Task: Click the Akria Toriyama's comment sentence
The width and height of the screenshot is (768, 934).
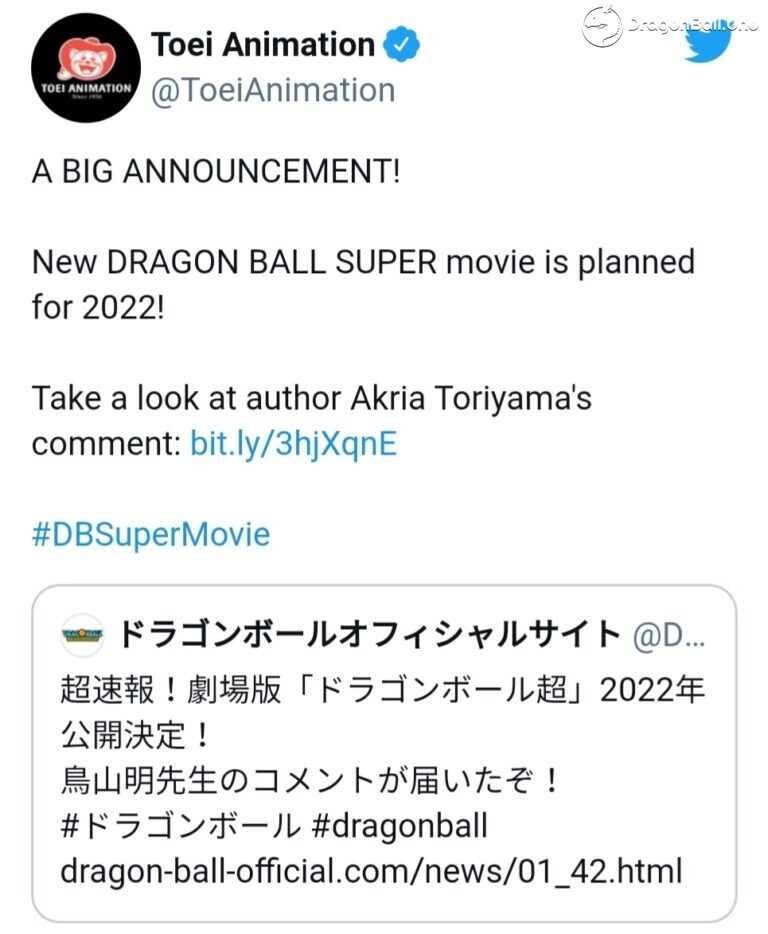Action: click(x=312, y=421)
